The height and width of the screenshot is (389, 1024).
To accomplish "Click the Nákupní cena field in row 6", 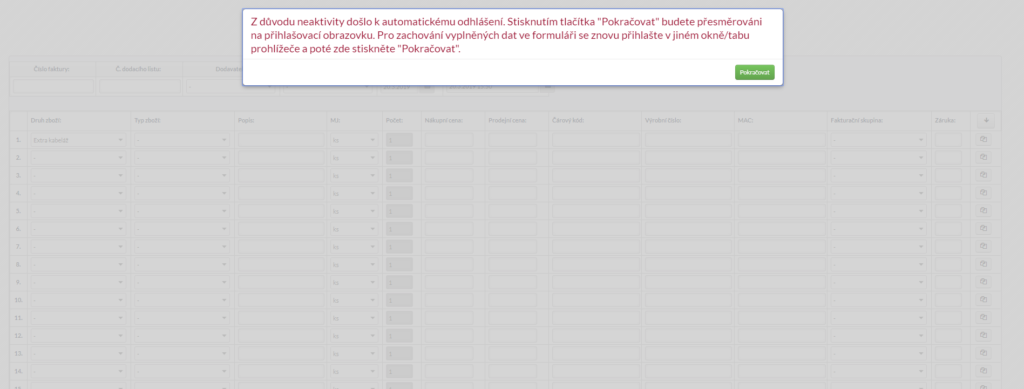I will [x=449, y=228].
